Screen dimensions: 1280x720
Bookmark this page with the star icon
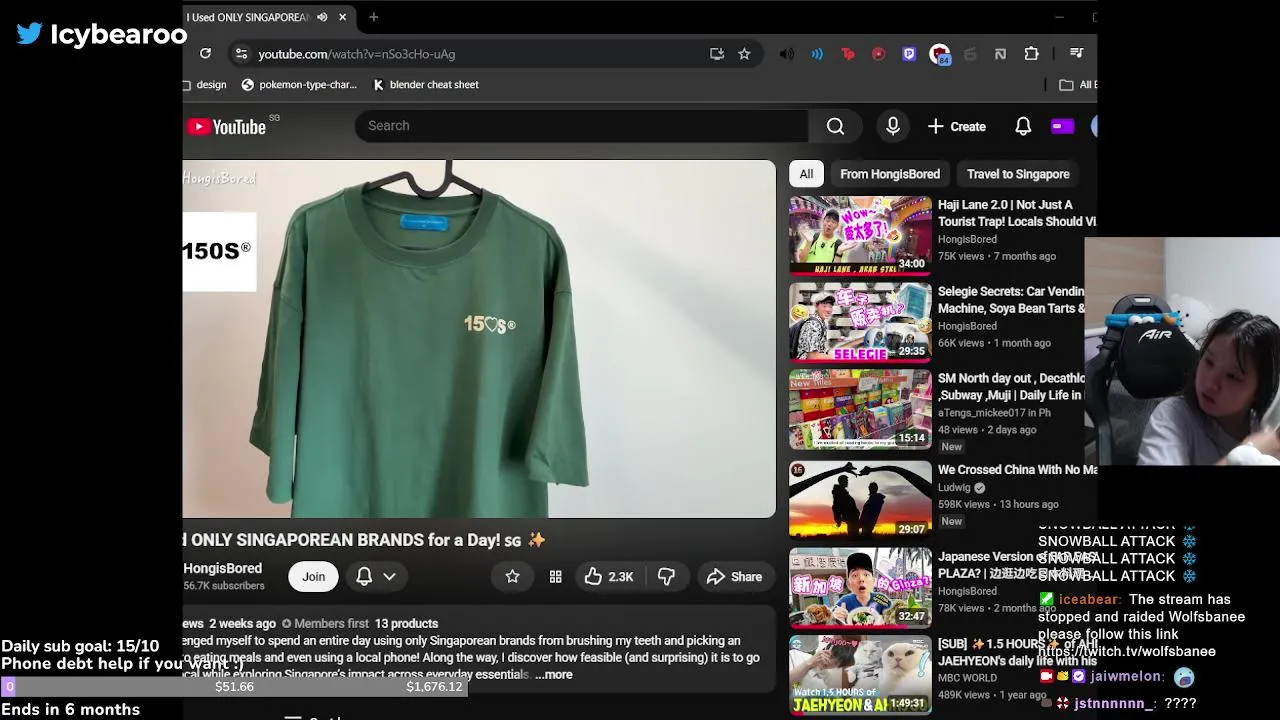tap(744, 54)
